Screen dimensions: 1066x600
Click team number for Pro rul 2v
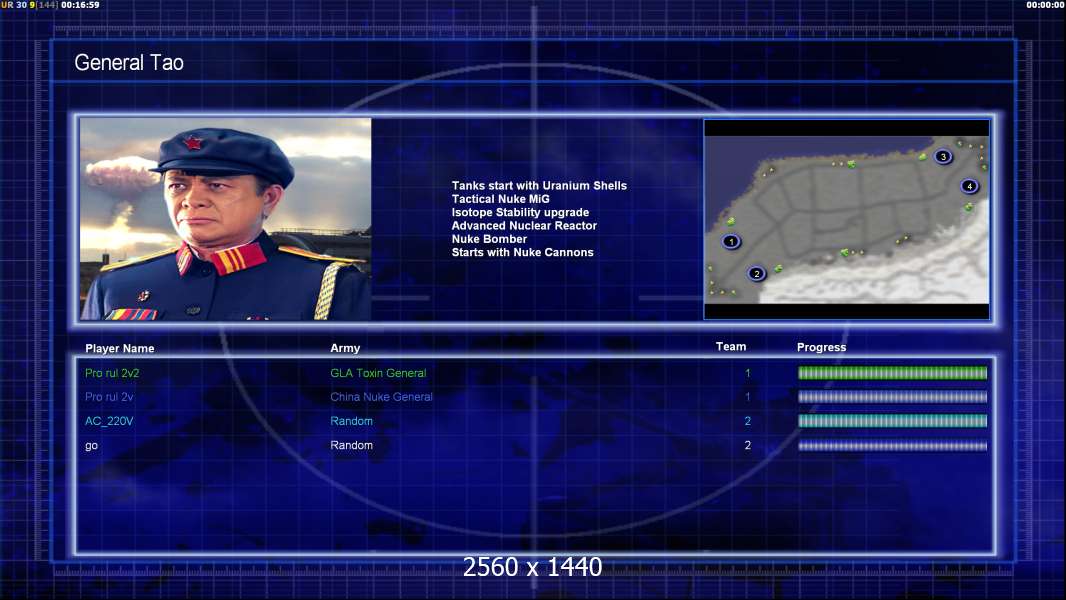(x=748, y=397)
